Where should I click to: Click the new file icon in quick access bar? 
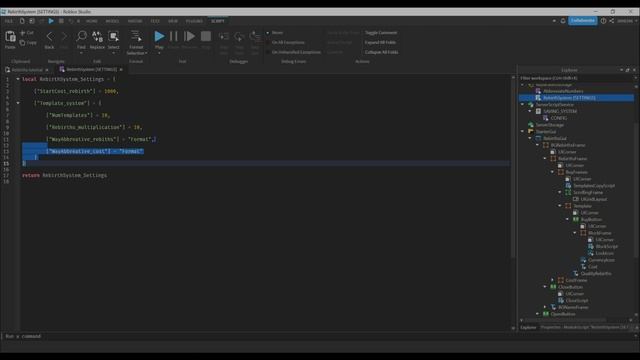click(x=22, y=21)
